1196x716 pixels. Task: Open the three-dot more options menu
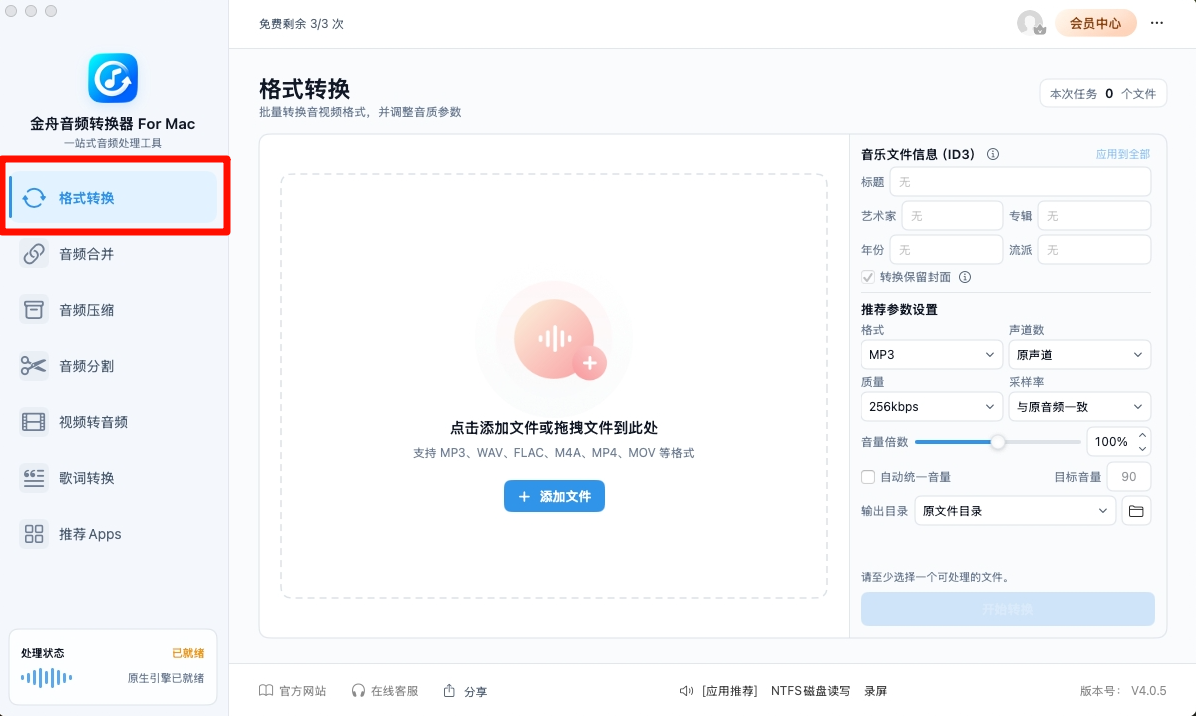pyautogui.click(x=1156, y=23)
